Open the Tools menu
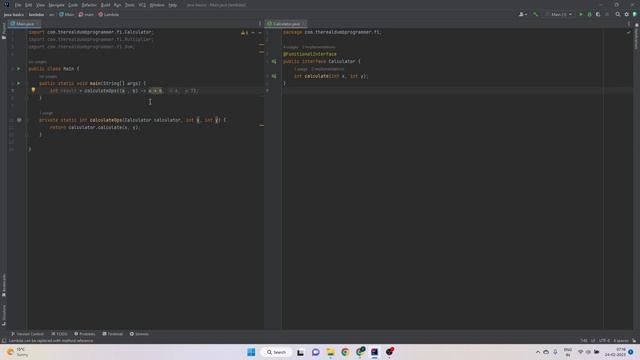640x360 pixels. click(130, 5)
